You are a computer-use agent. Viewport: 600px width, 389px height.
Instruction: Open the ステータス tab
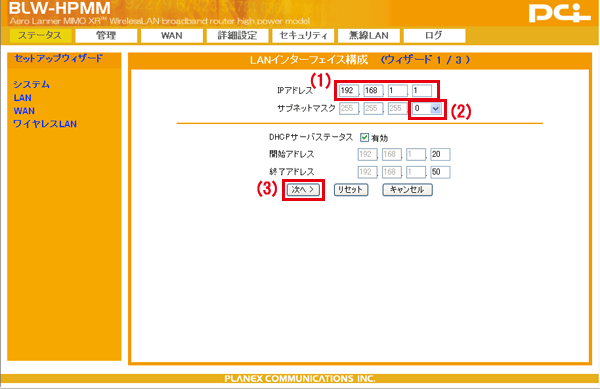[40, 36]
